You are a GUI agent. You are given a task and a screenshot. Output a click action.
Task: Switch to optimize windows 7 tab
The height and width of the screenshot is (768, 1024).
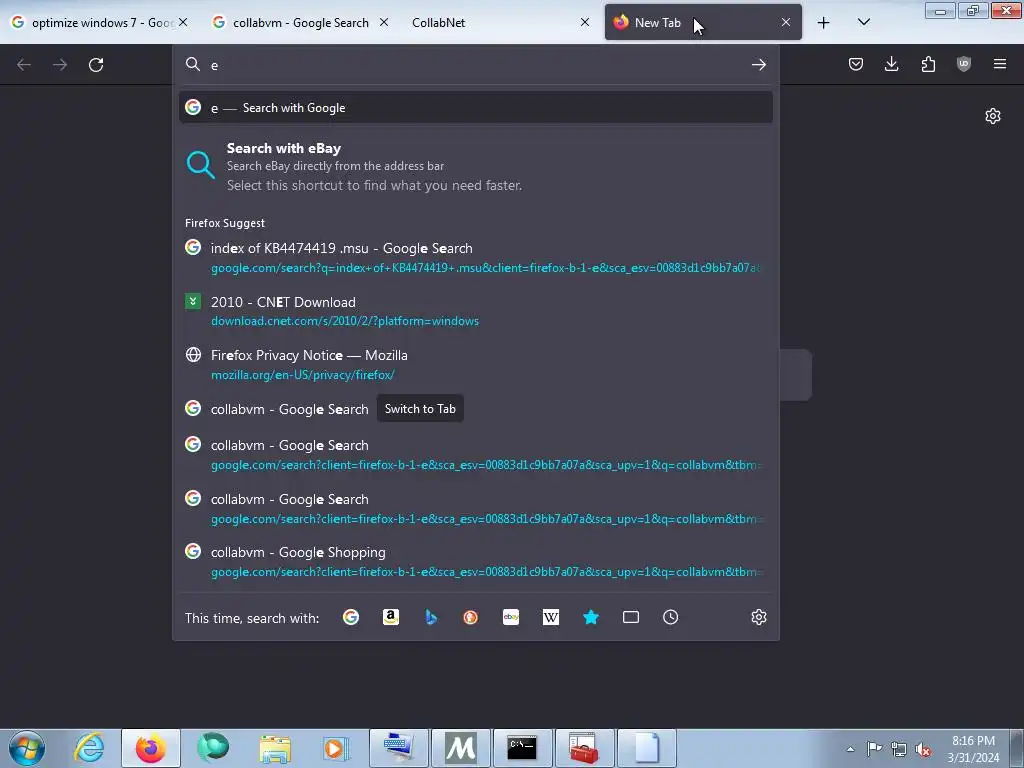coord(100,22)
